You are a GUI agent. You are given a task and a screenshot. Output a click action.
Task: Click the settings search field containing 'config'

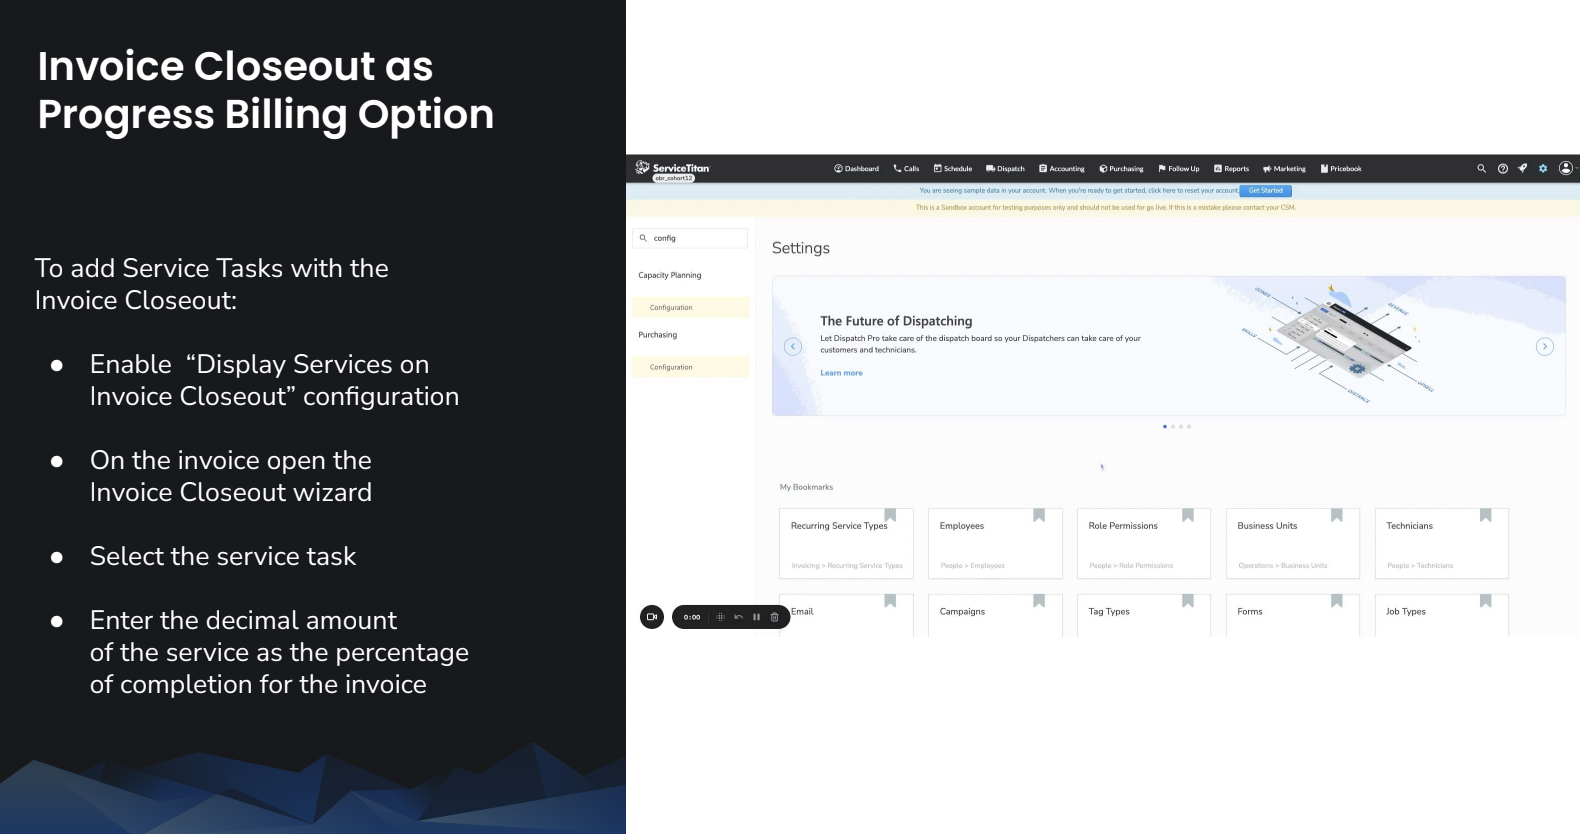click(690, 238)
